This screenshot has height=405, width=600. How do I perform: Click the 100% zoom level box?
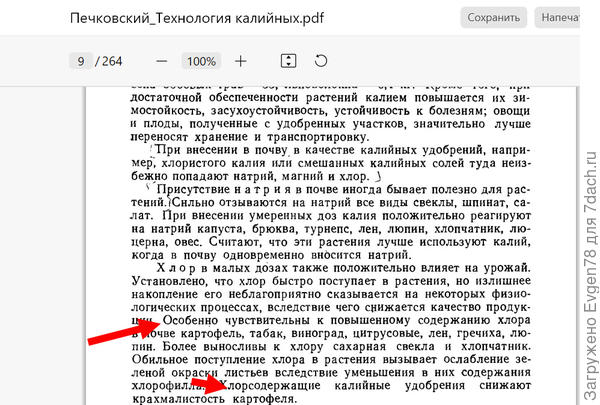(200, 61)
